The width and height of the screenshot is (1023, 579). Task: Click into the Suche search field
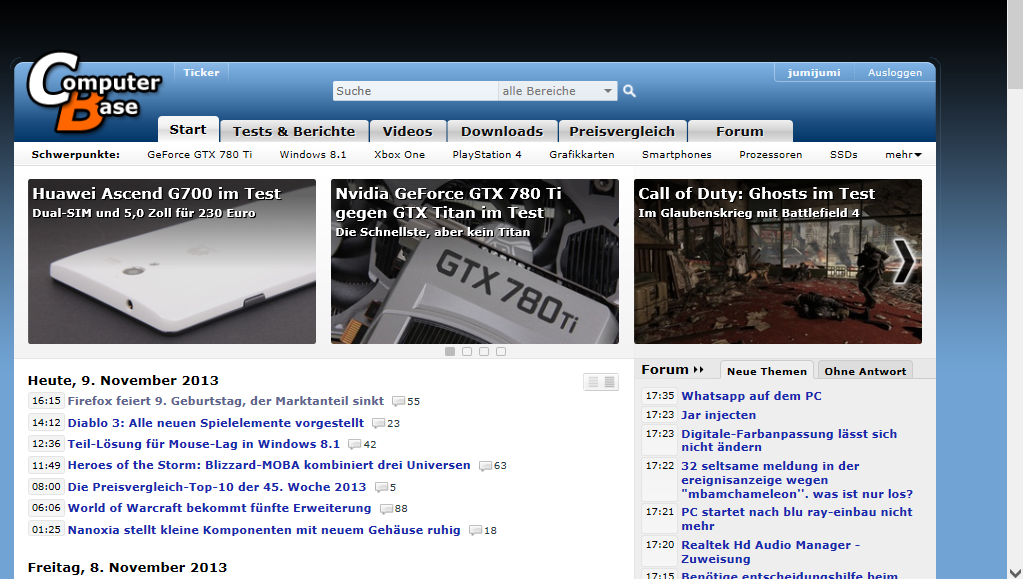[x=416, y=91]
